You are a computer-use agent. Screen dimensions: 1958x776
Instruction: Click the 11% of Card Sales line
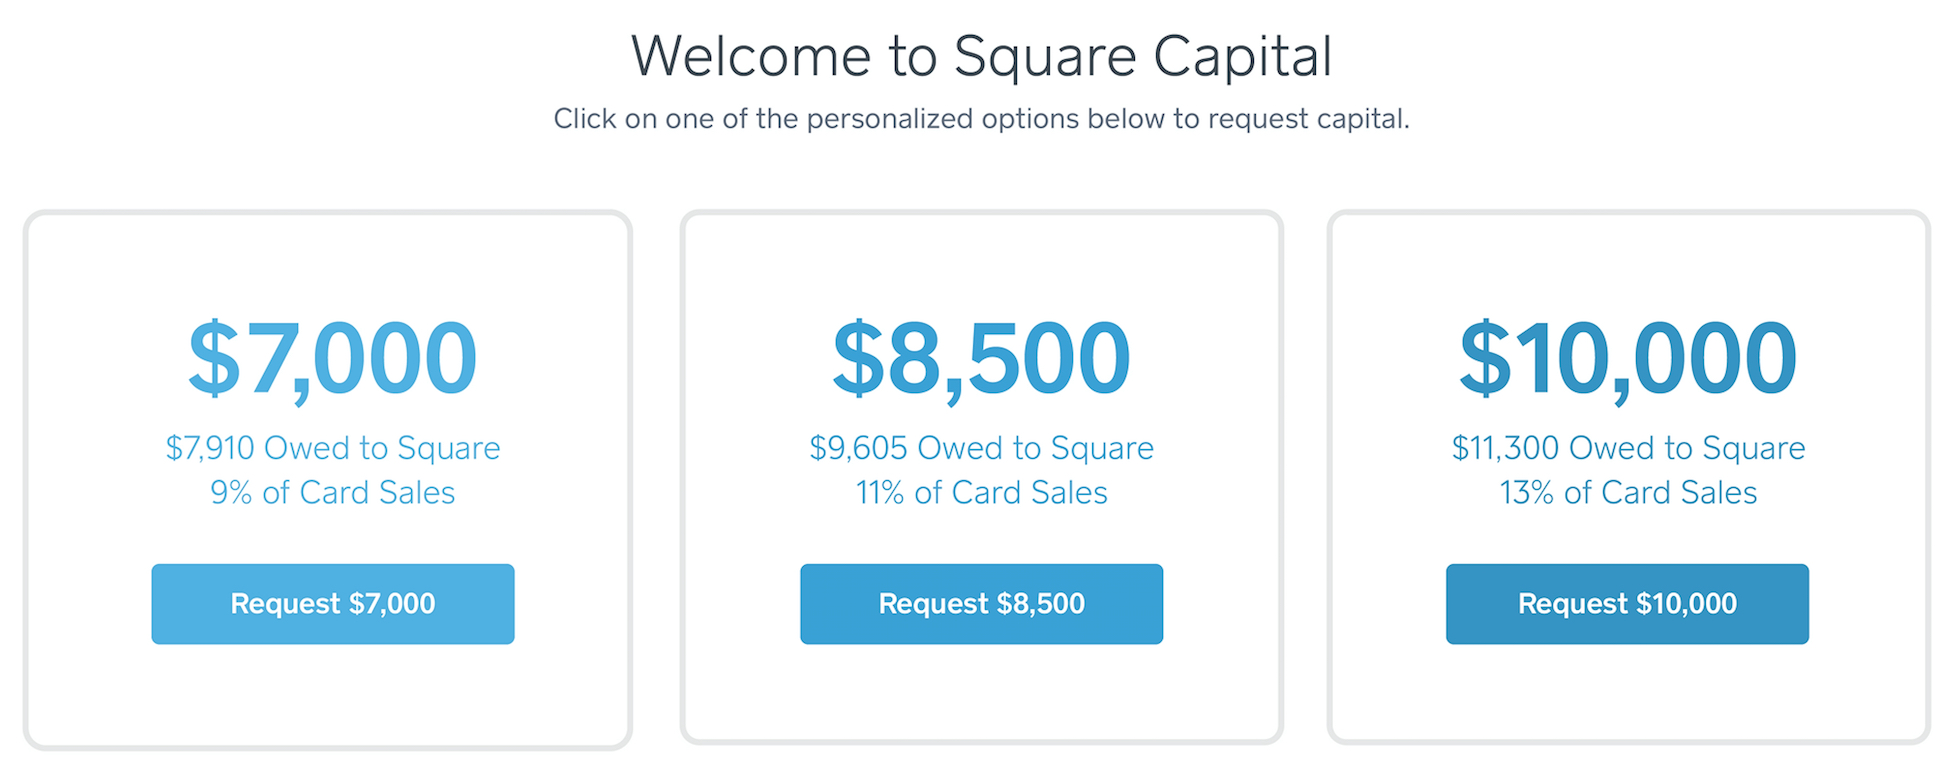coord(981,493)
